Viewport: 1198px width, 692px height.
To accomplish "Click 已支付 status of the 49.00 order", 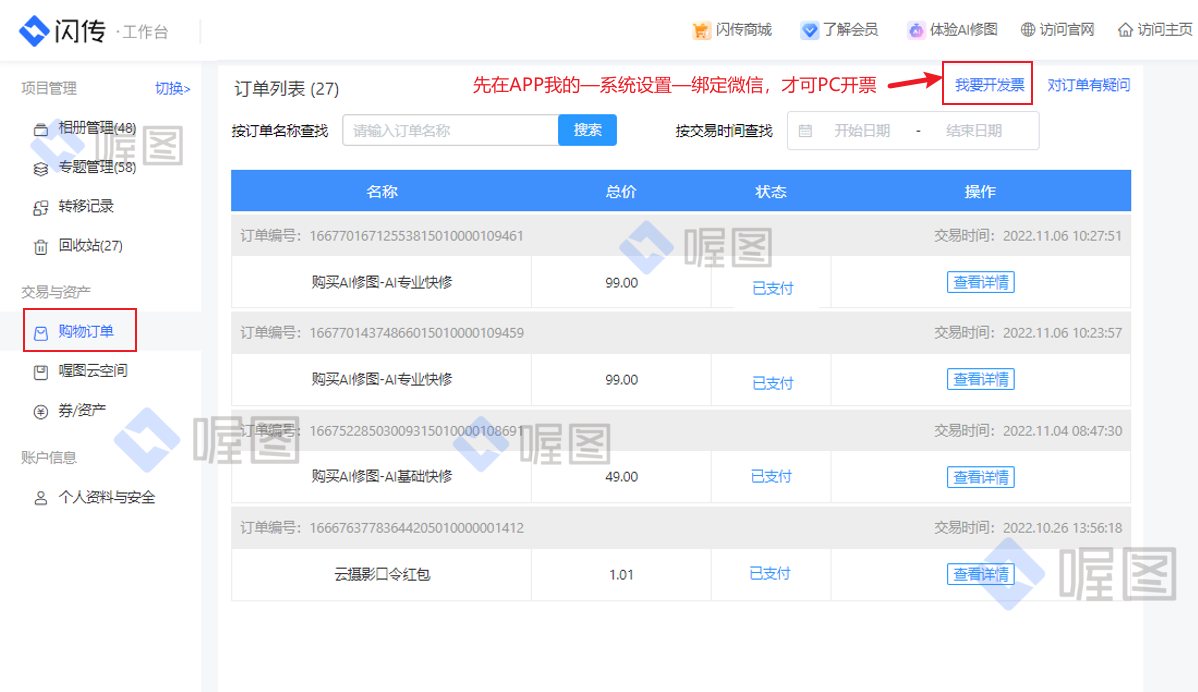I will pyautogui.click(x=771, y=477).
